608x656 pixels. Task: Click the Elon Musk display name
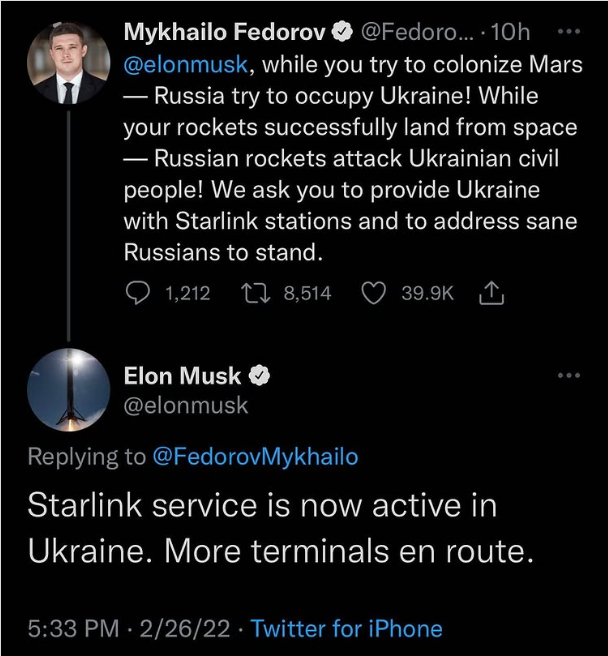[x=181, y=376]
